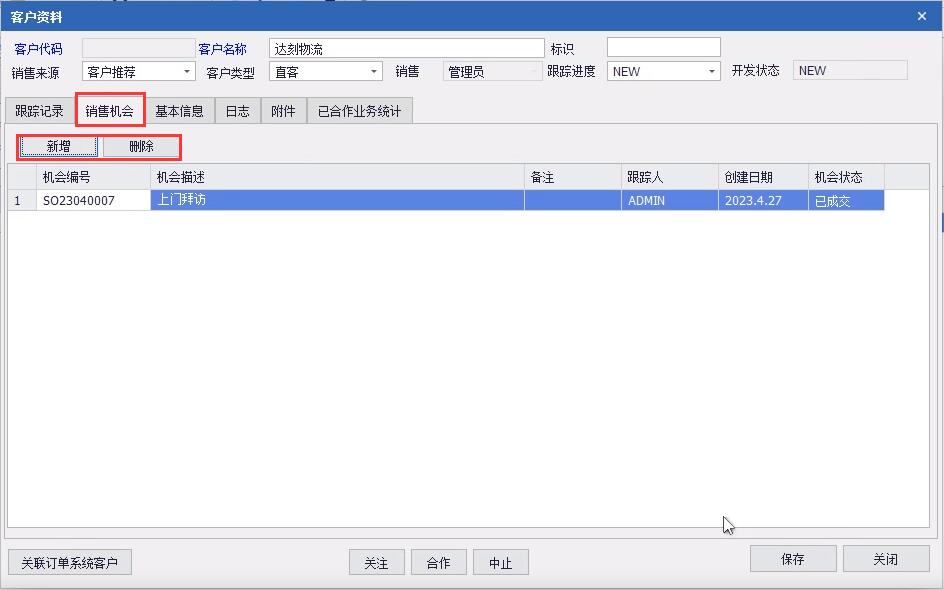Close the 客户资料 dialog window
944x590 pixels.
tap(922, 16)
